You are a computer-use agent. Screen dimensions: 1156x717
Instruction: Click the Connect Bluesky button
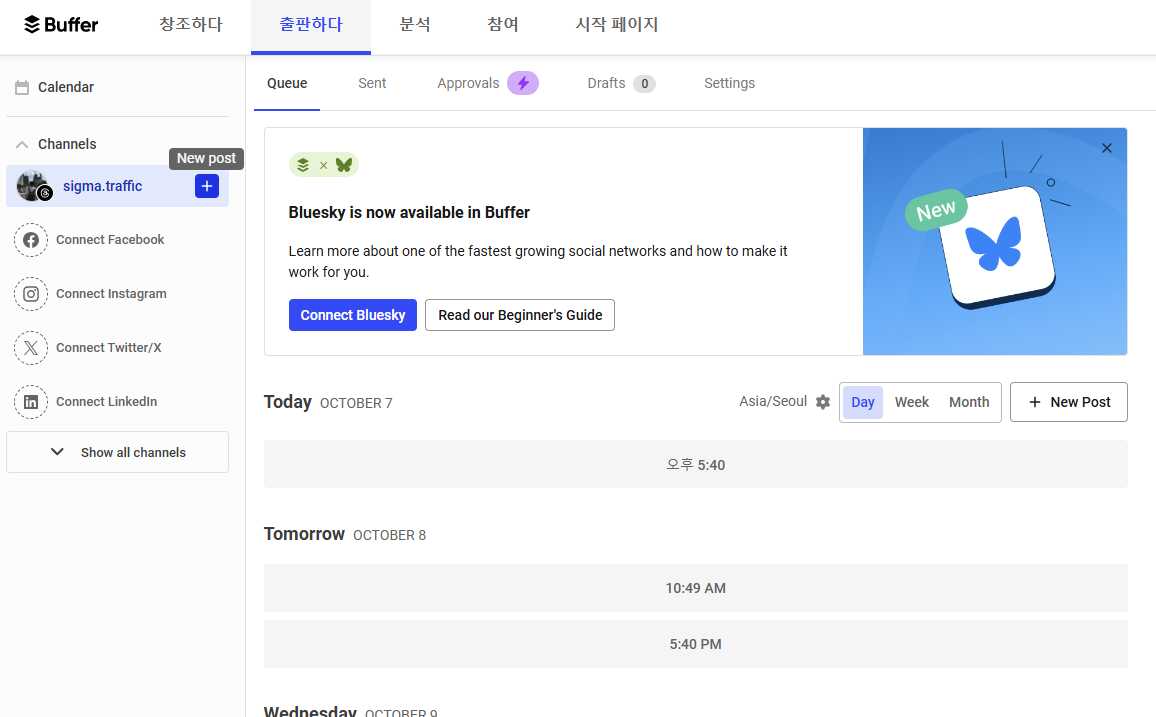point(352,315)
